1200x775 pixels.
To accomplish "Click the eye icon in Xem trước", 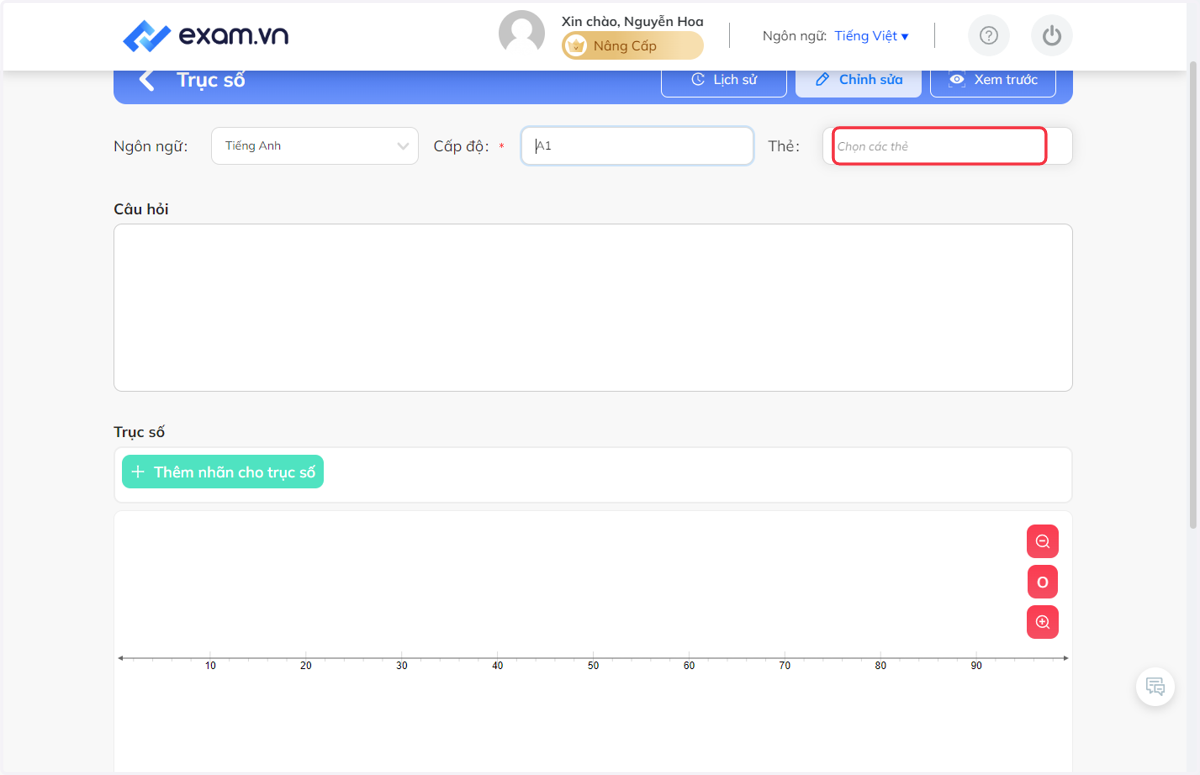I will [957, 80].
